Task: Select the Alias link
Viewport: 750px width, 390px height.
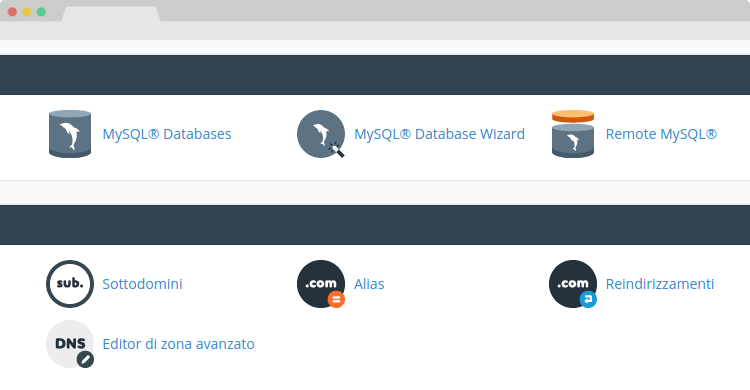Action: pos(369,284)
